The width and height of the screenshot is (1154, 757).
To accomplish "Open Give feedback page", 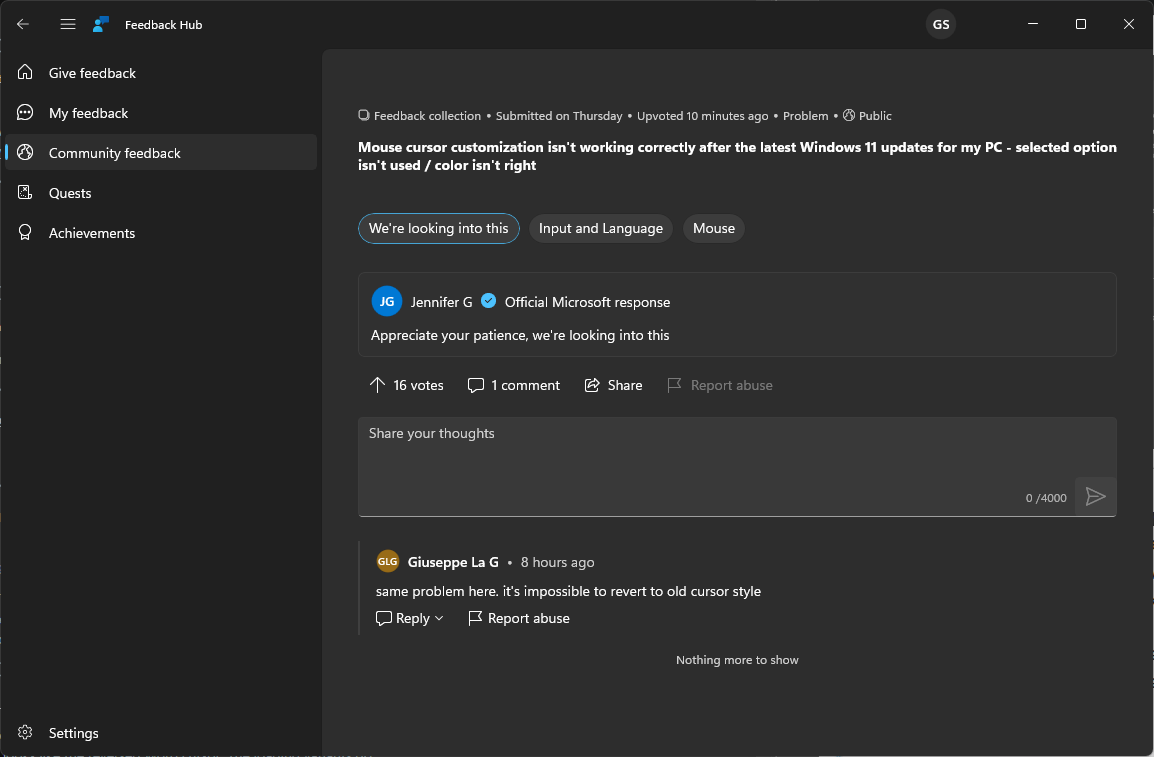I will (161, 73).
